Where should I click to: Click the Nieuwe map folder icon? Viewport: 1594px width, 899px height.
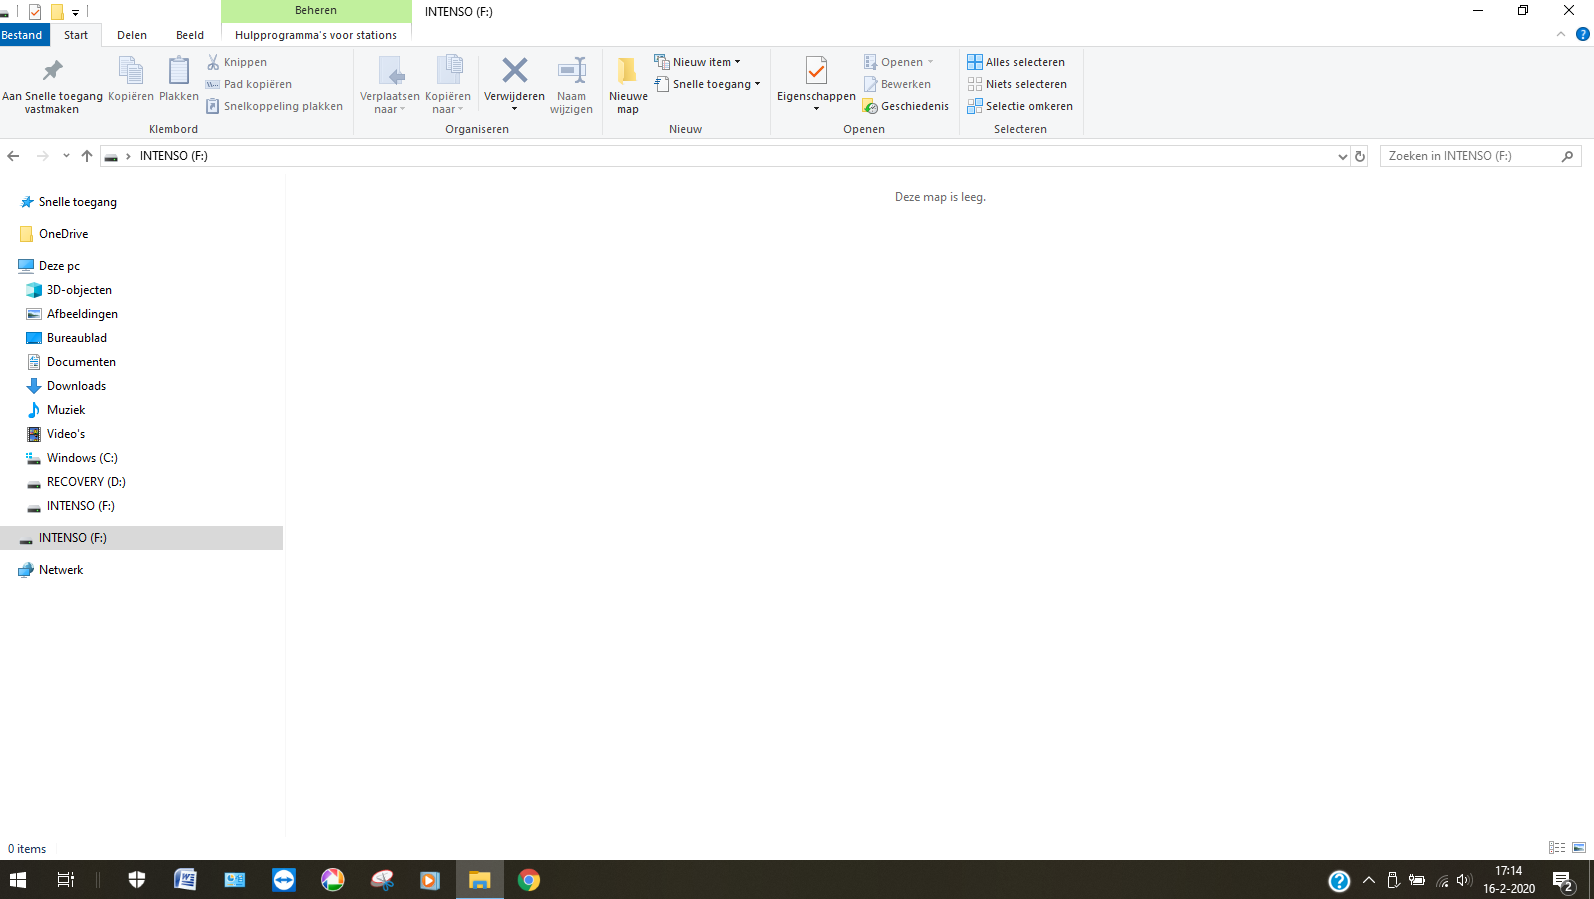pyautogui.click(x=627, y=72)
